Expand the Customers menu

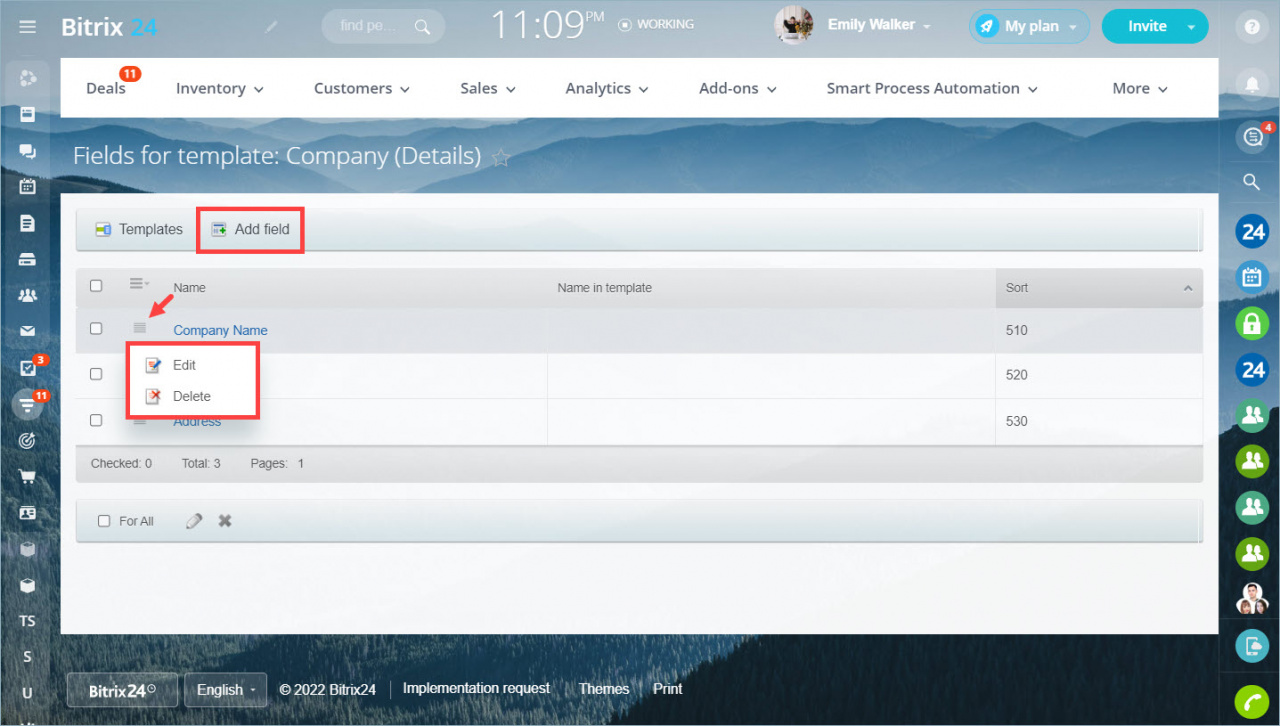coord(362,88)
